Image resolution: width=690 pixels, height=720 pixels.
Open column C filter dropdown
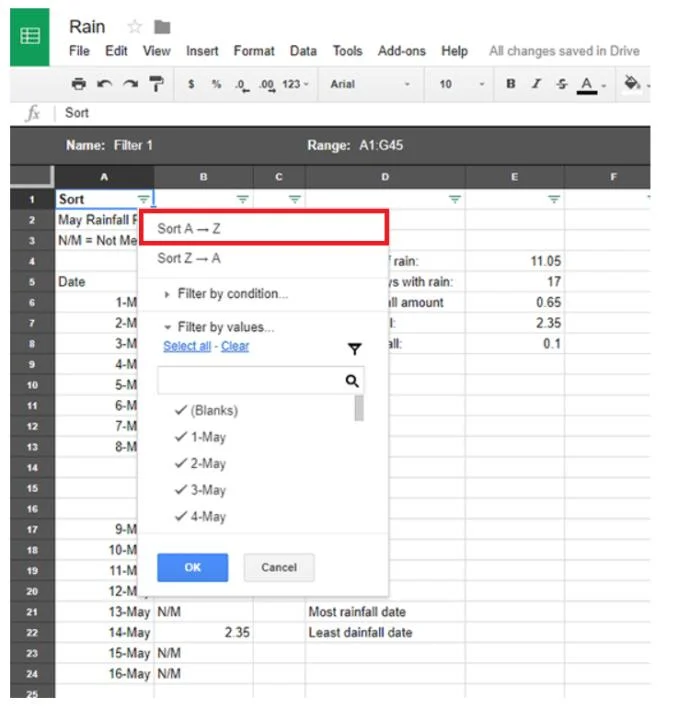coord(295,199)
